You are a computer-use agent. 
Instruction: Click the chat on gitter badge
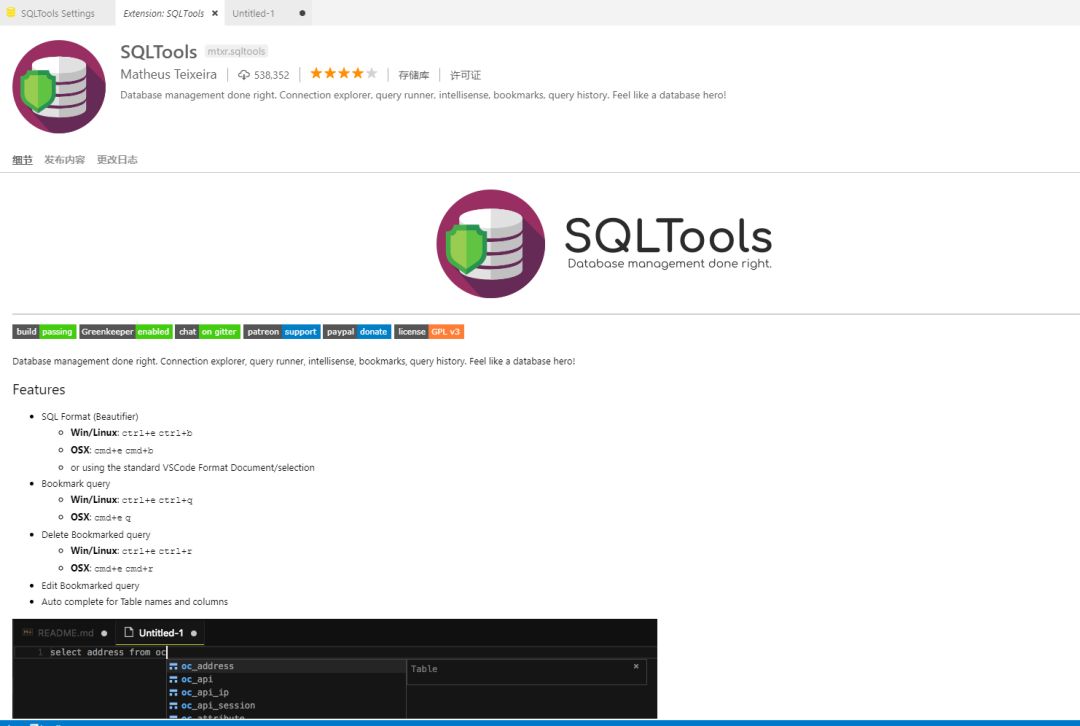click(207, 332)
